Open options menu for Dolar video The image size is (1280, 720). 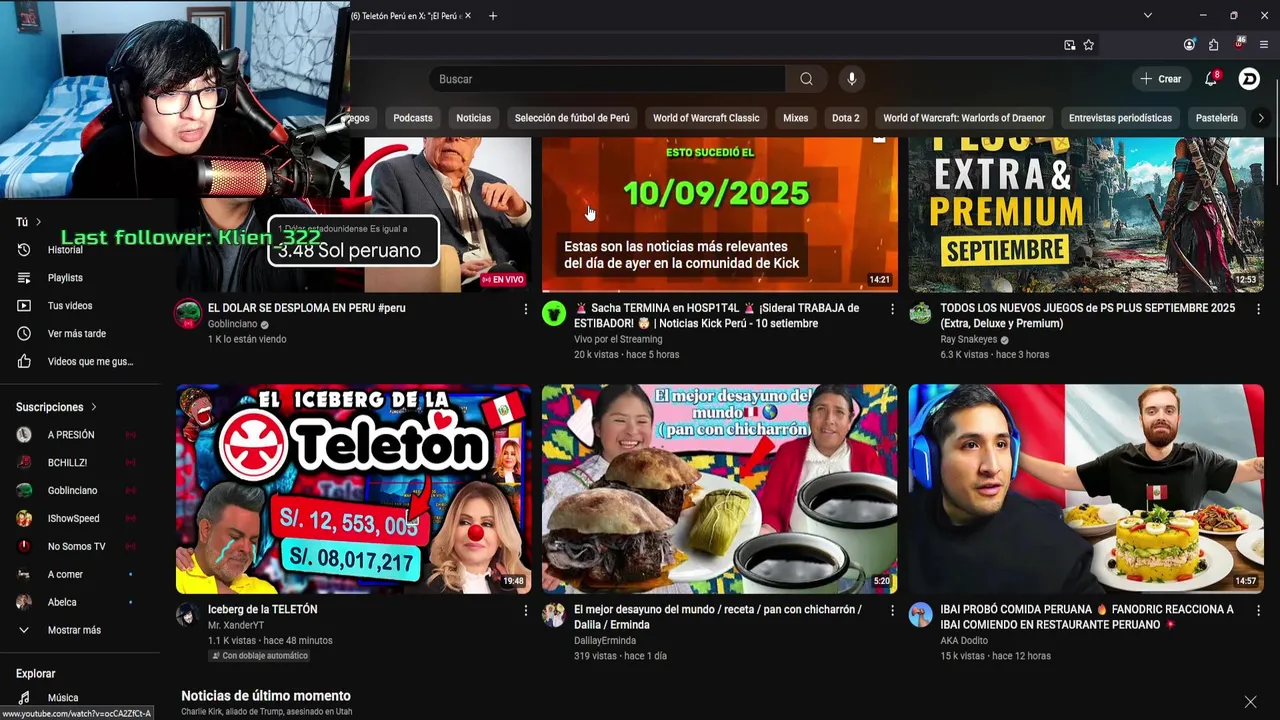click(x=525, y=310)
